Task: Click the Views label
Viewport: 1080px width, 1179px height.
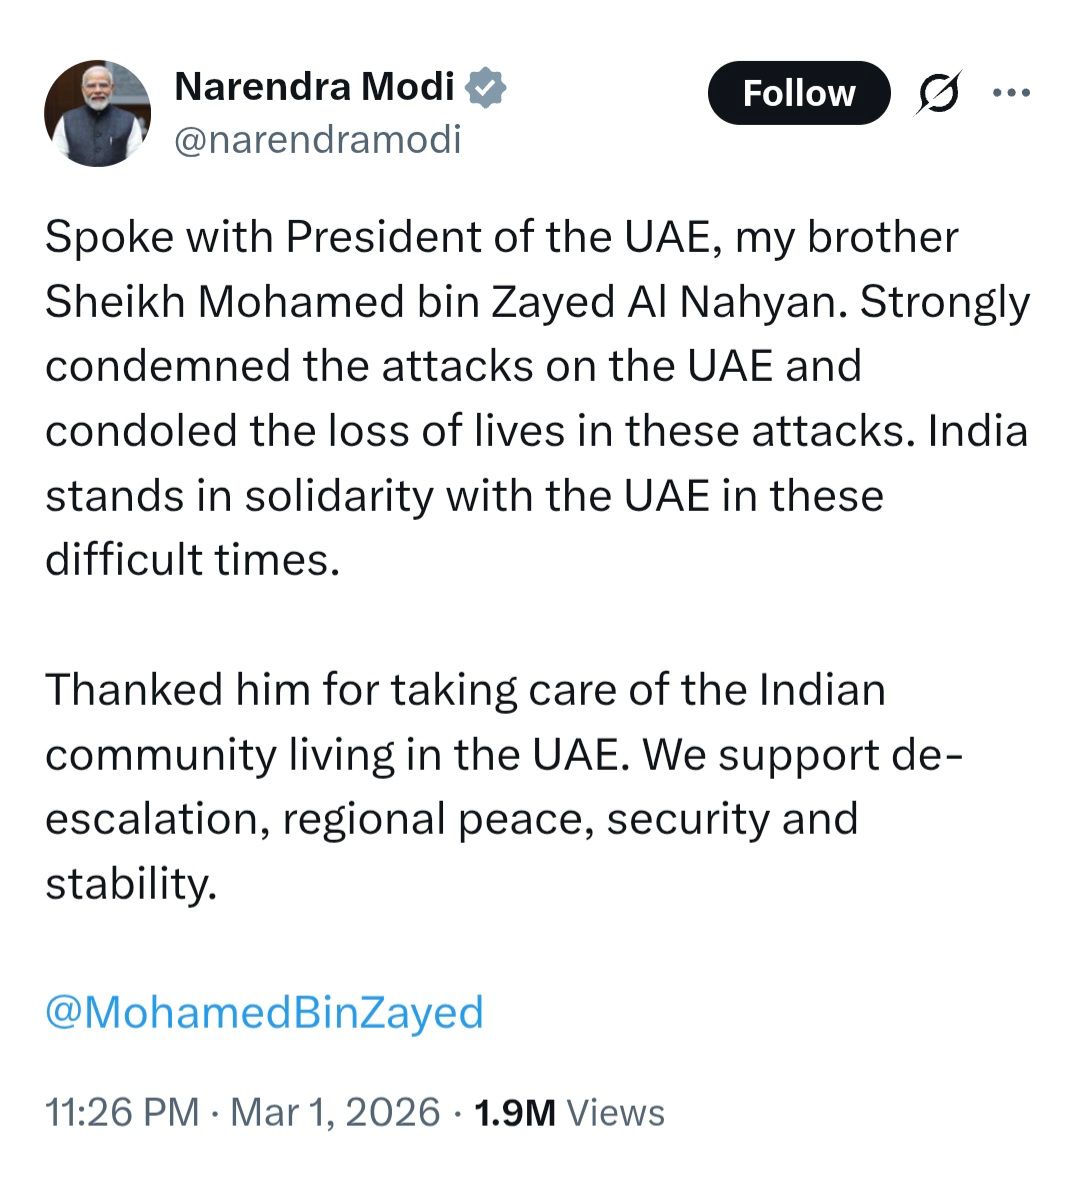Action: [x=615, y=1112]
